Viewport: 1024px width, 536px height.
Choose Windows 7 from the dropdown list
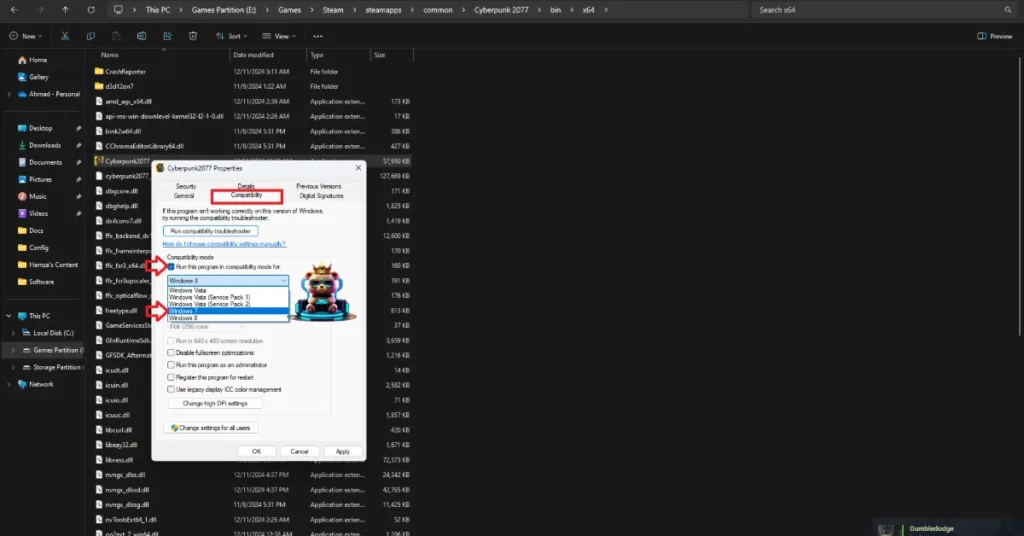tap(228, 311)
